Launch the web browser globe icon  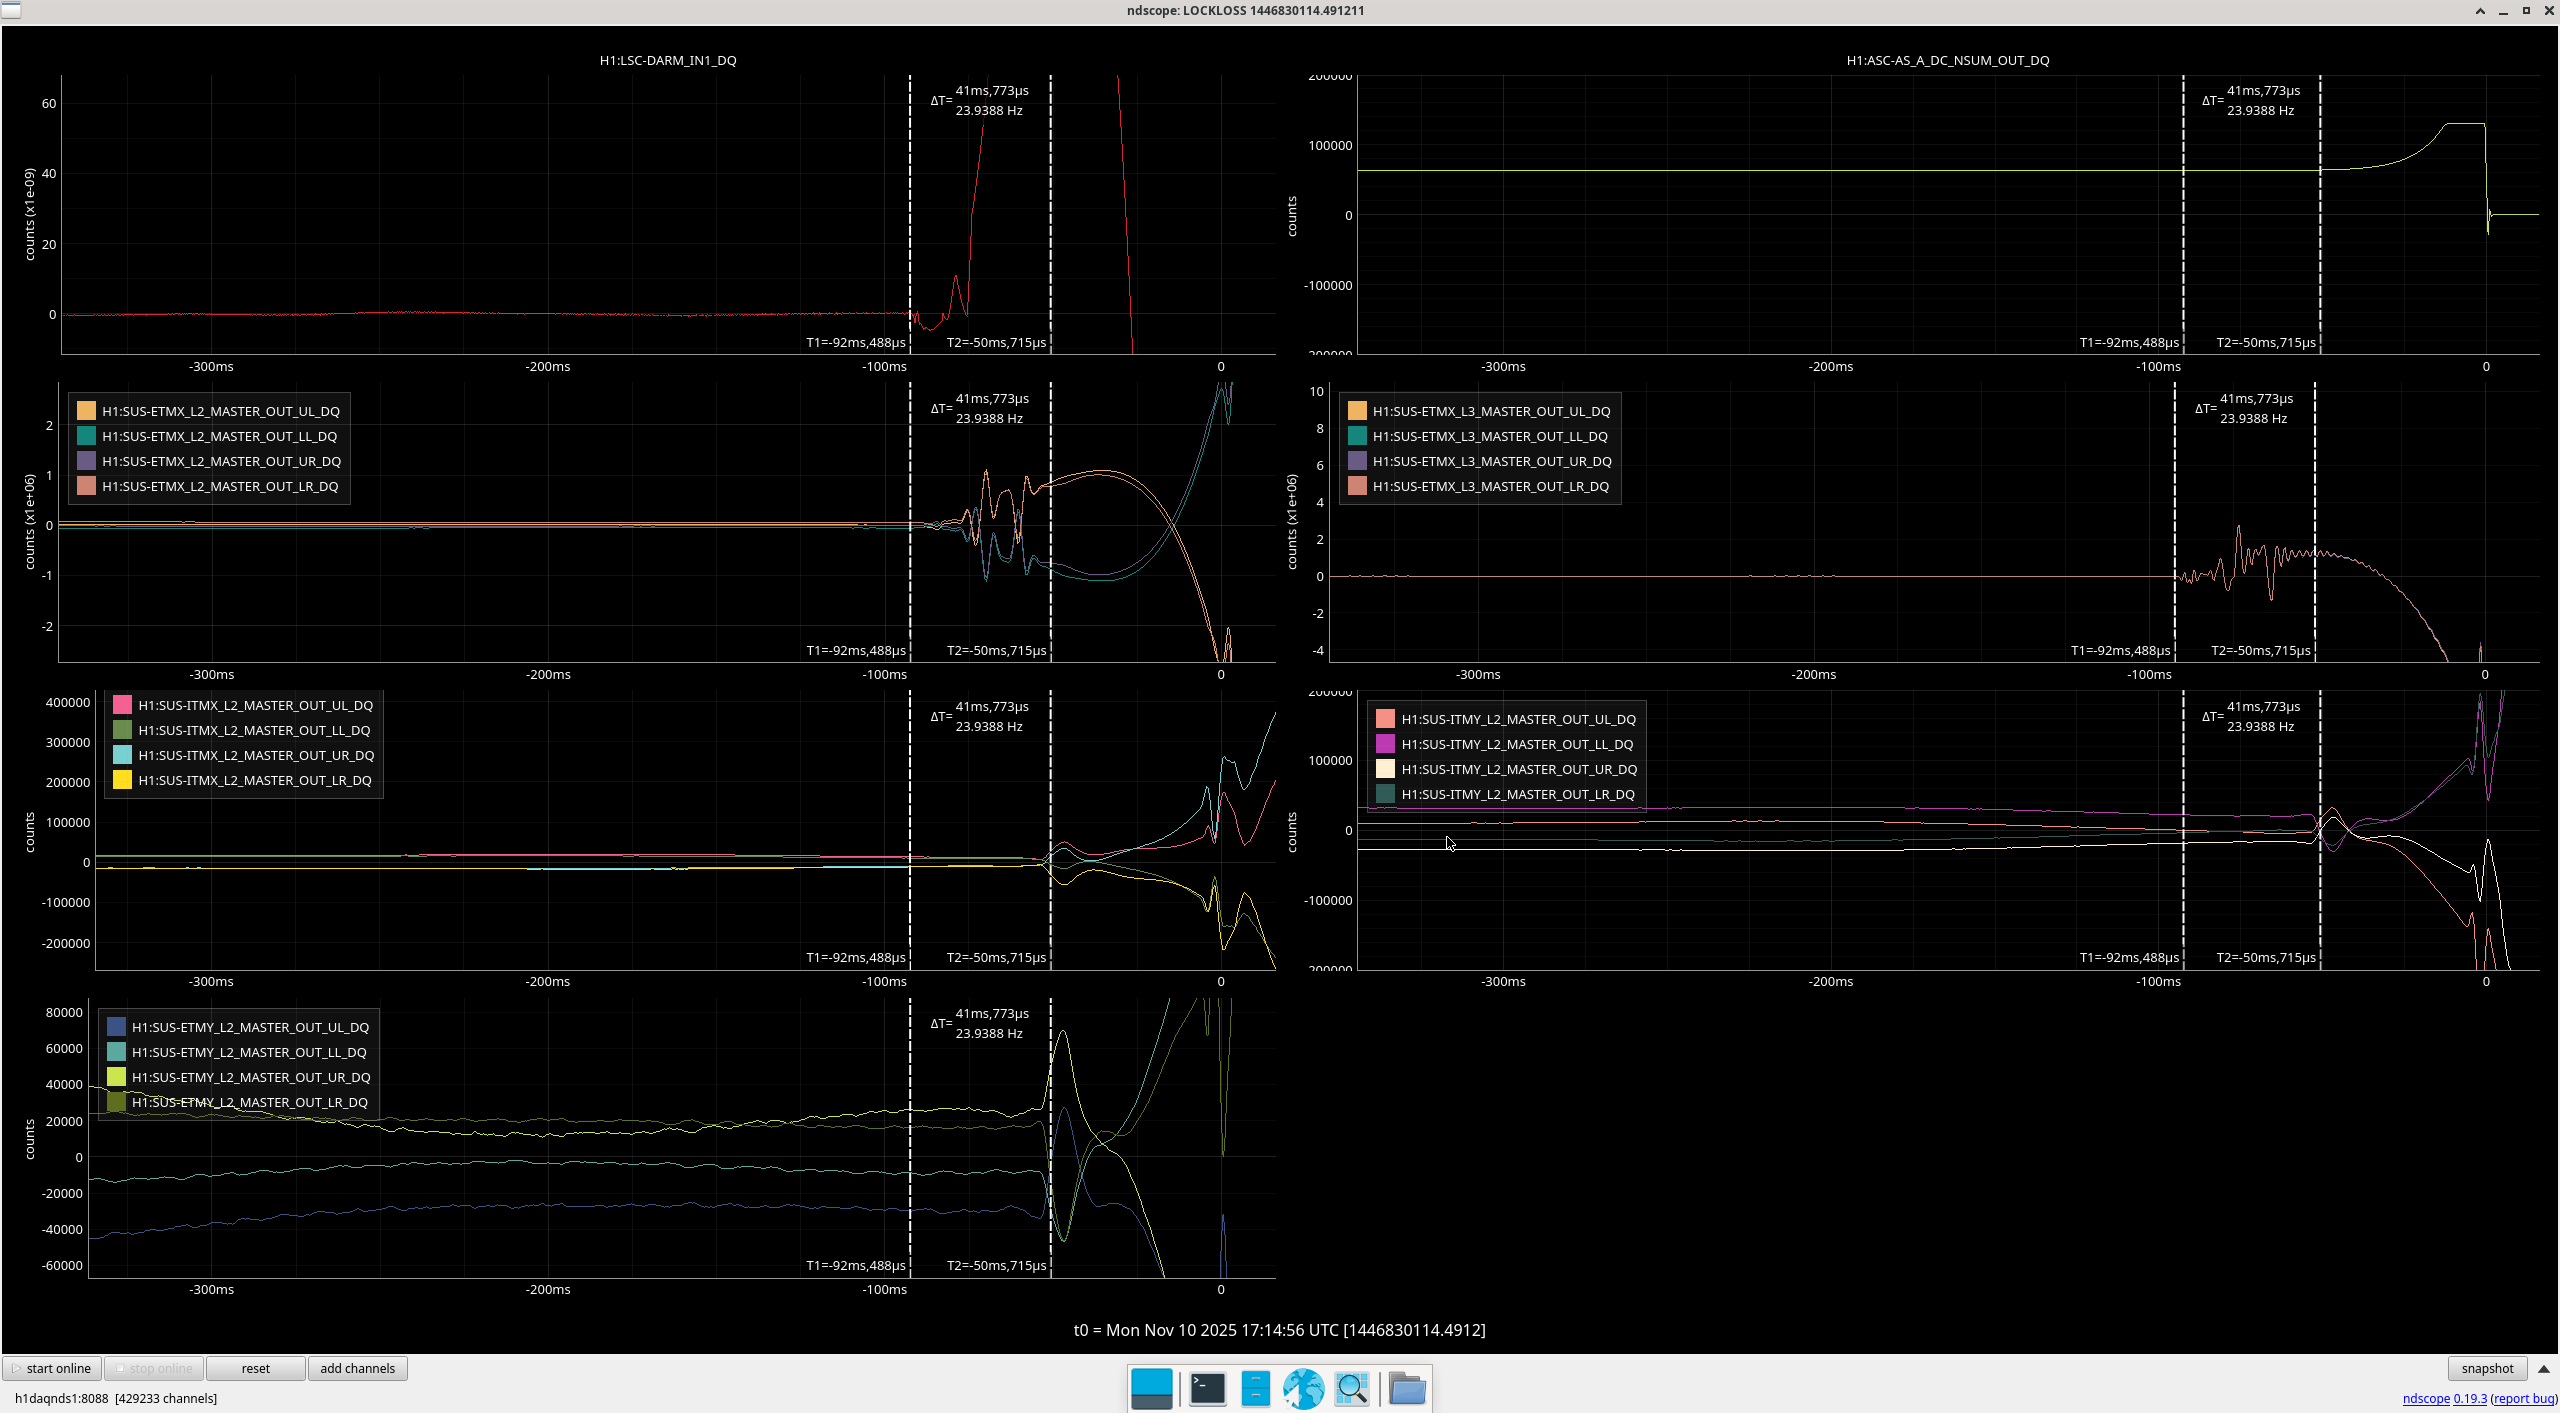(1303, 1389)
